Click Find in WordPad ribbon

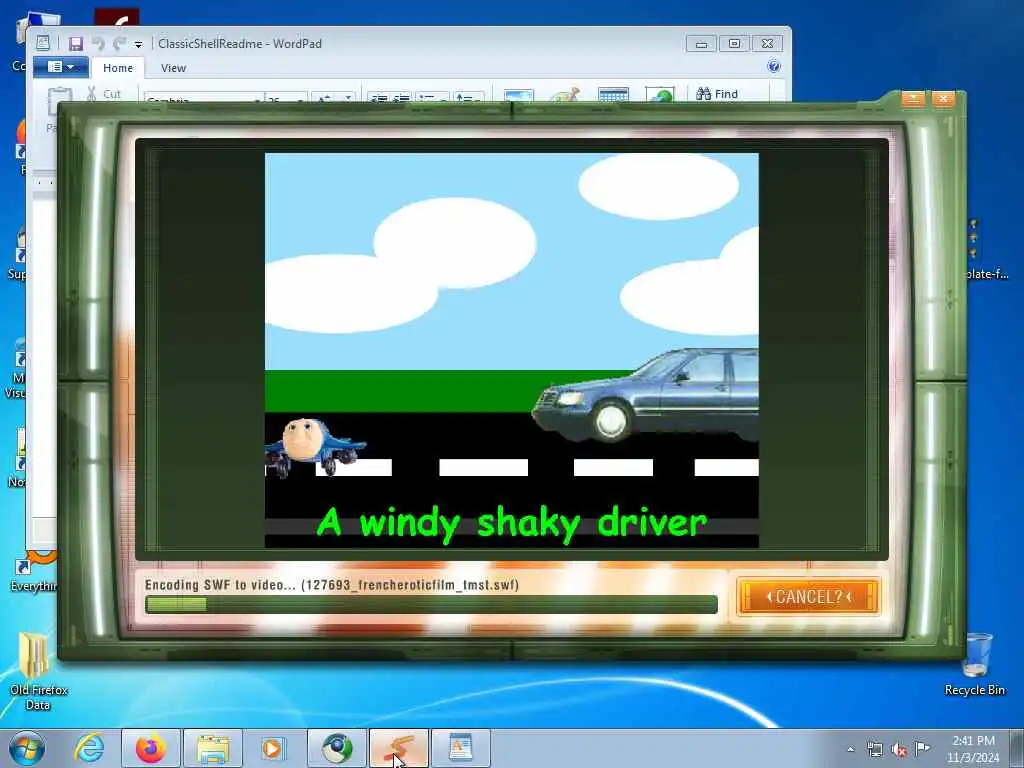(x=717, y=94)
